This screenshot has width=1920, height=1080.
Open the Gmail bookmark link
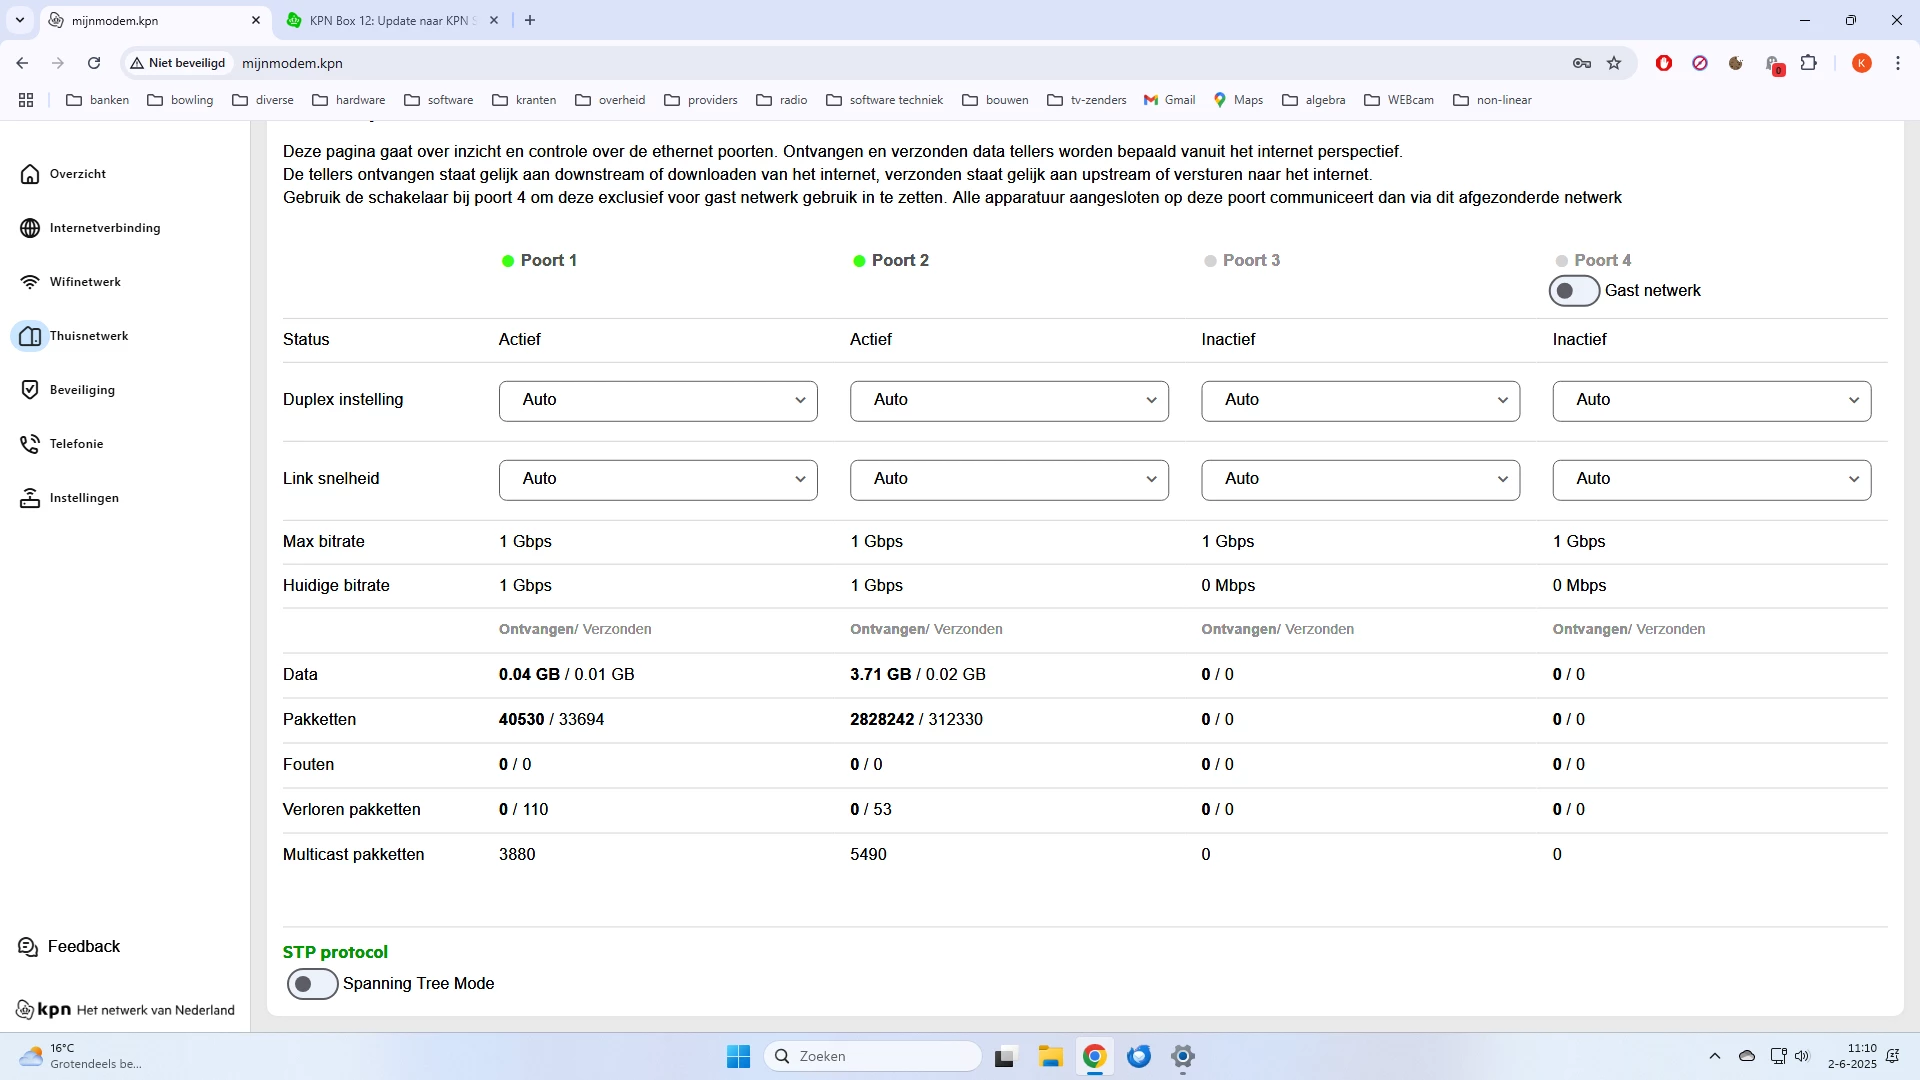coord(1170,100)
